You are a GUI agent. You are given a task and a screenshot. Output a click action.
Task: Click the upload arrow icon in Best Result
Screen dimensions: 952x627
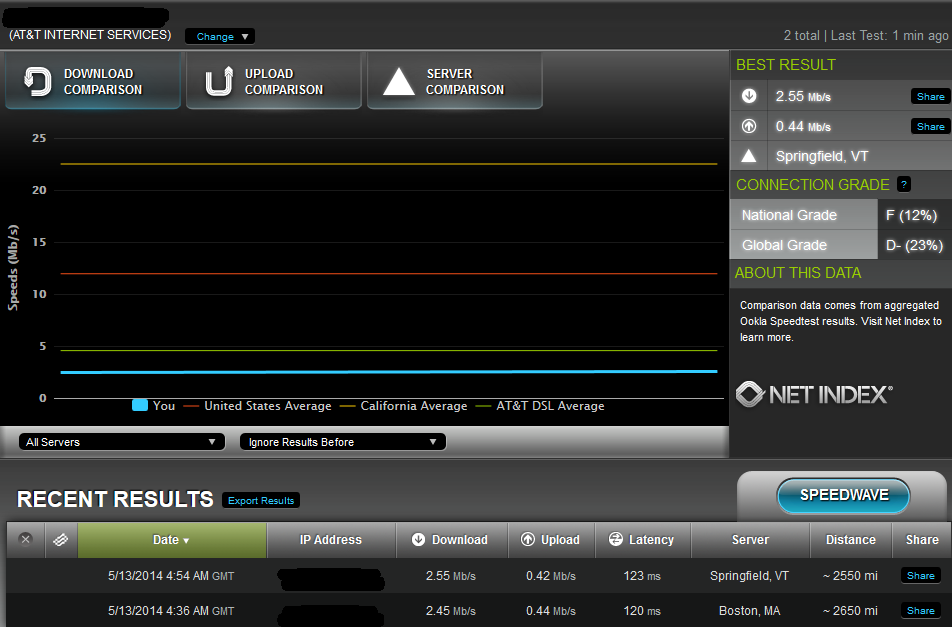(749, 126)
